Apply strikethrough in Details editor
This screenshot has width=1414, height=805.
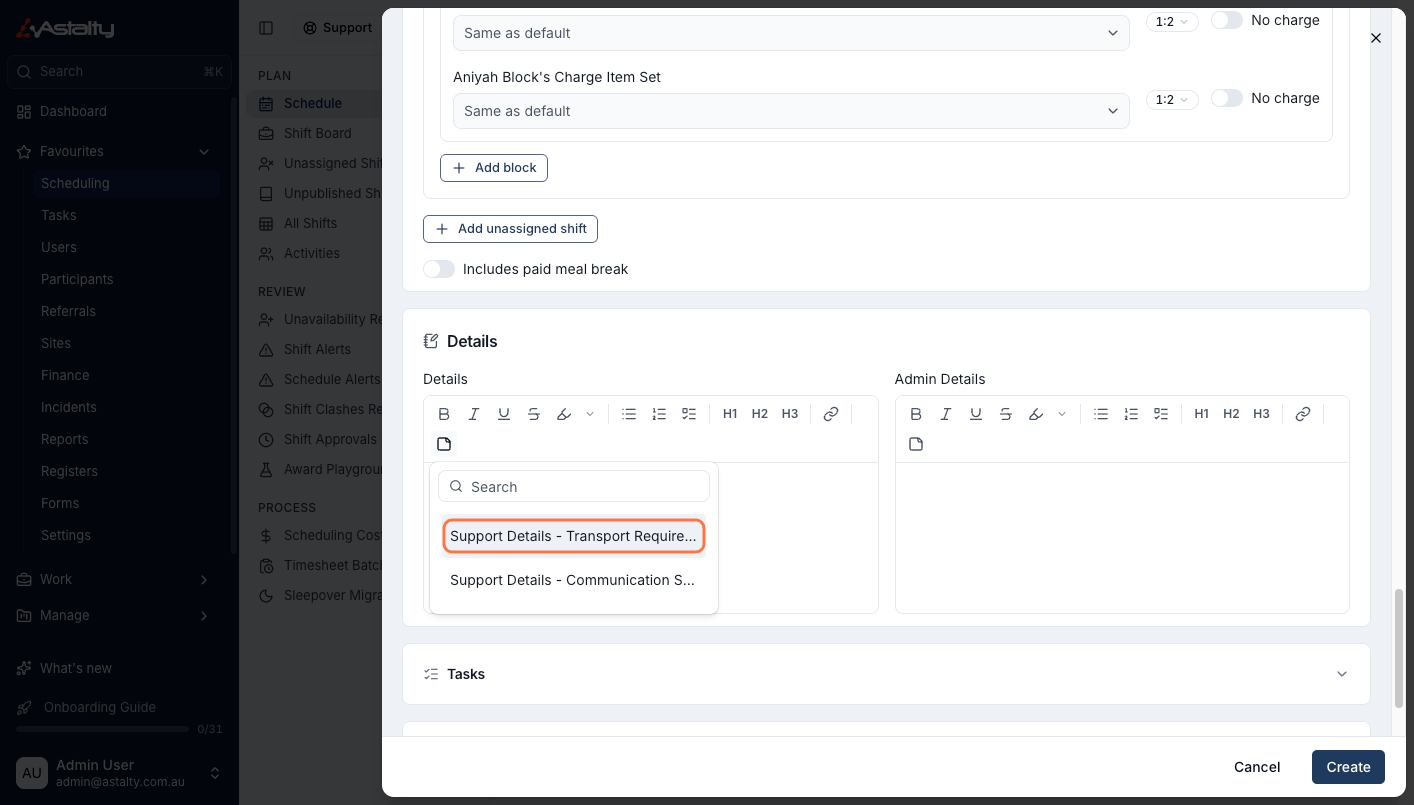pyautogui.click(x=534, y=414)
